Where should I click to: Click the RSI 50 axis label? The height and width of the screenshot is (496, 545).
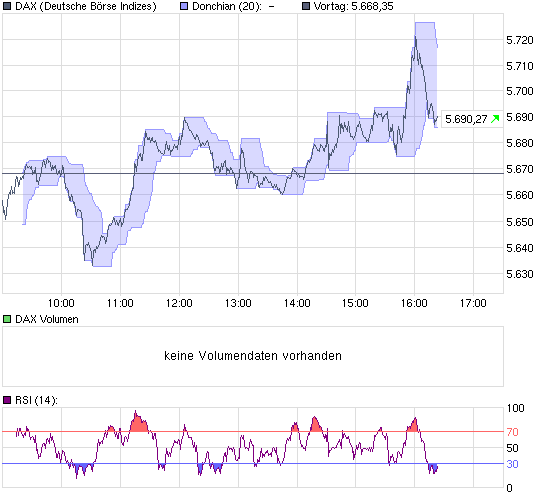[x=513, y=448]
